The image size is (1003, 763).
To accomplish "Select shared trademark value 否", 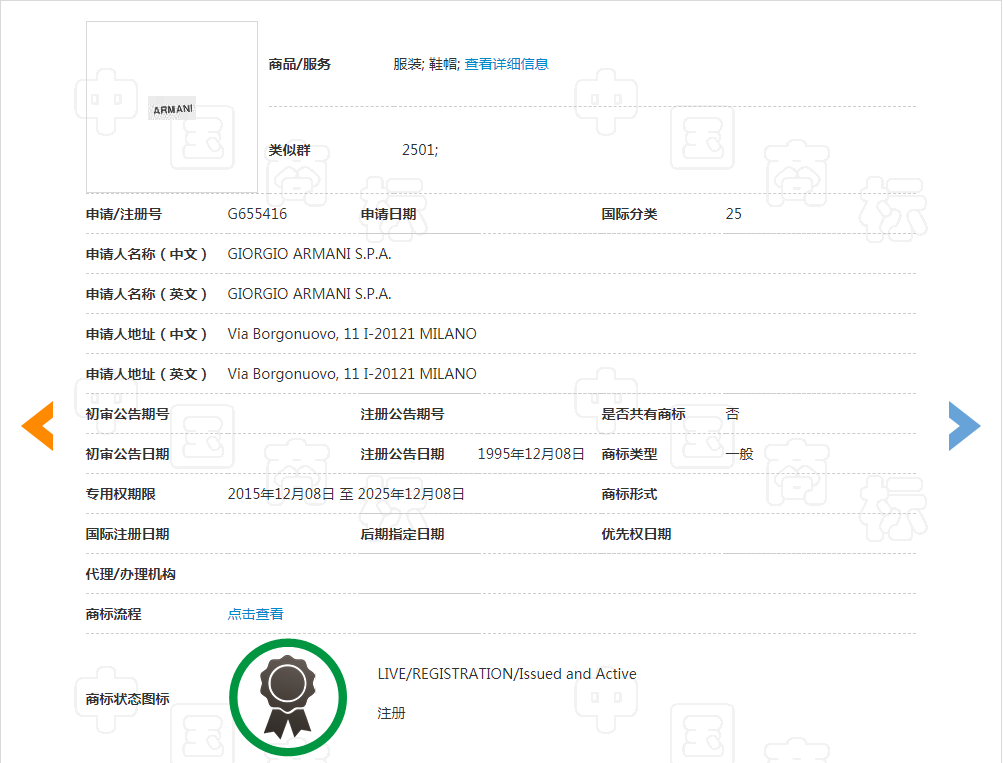I will point(732,414).
